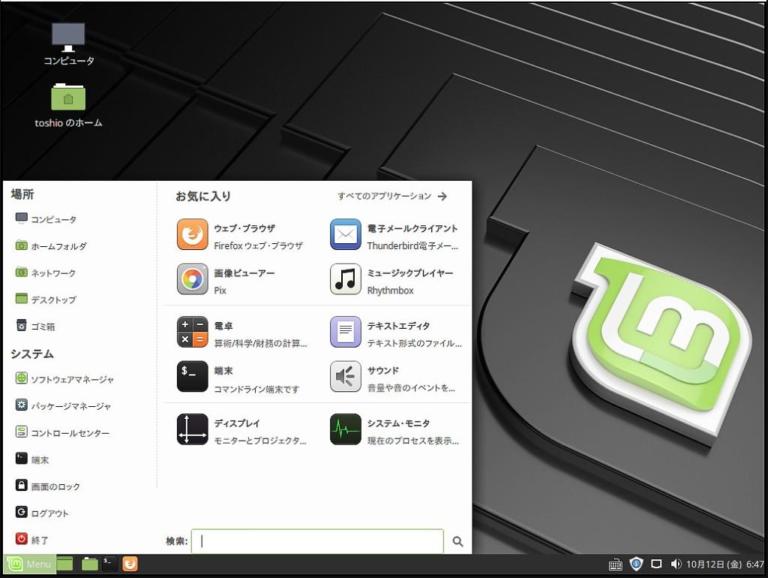The width and height of the screenshot is (768, 578).
Task: Launch Rhythmbox music player
Action: coord(345,280)
